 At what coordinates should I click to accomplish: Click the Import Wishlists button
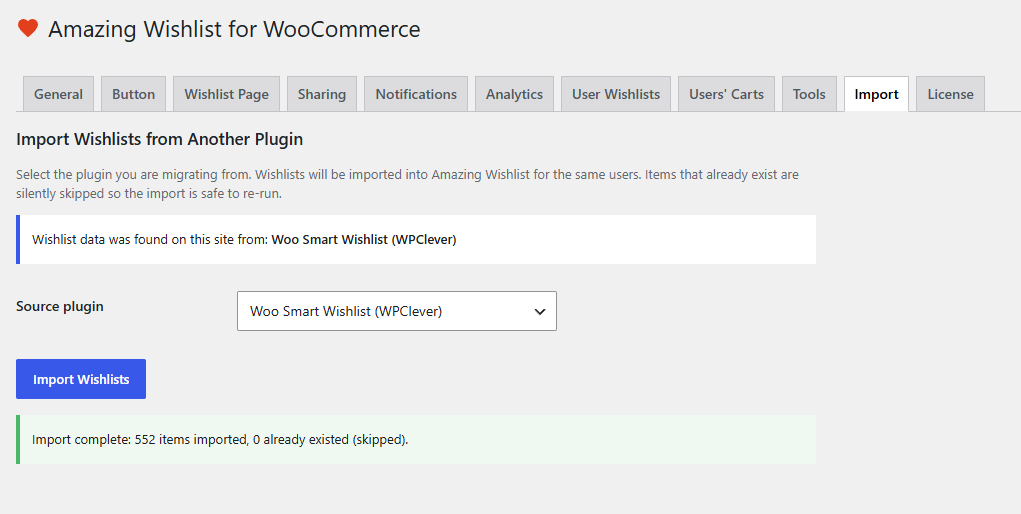point(81,379)
